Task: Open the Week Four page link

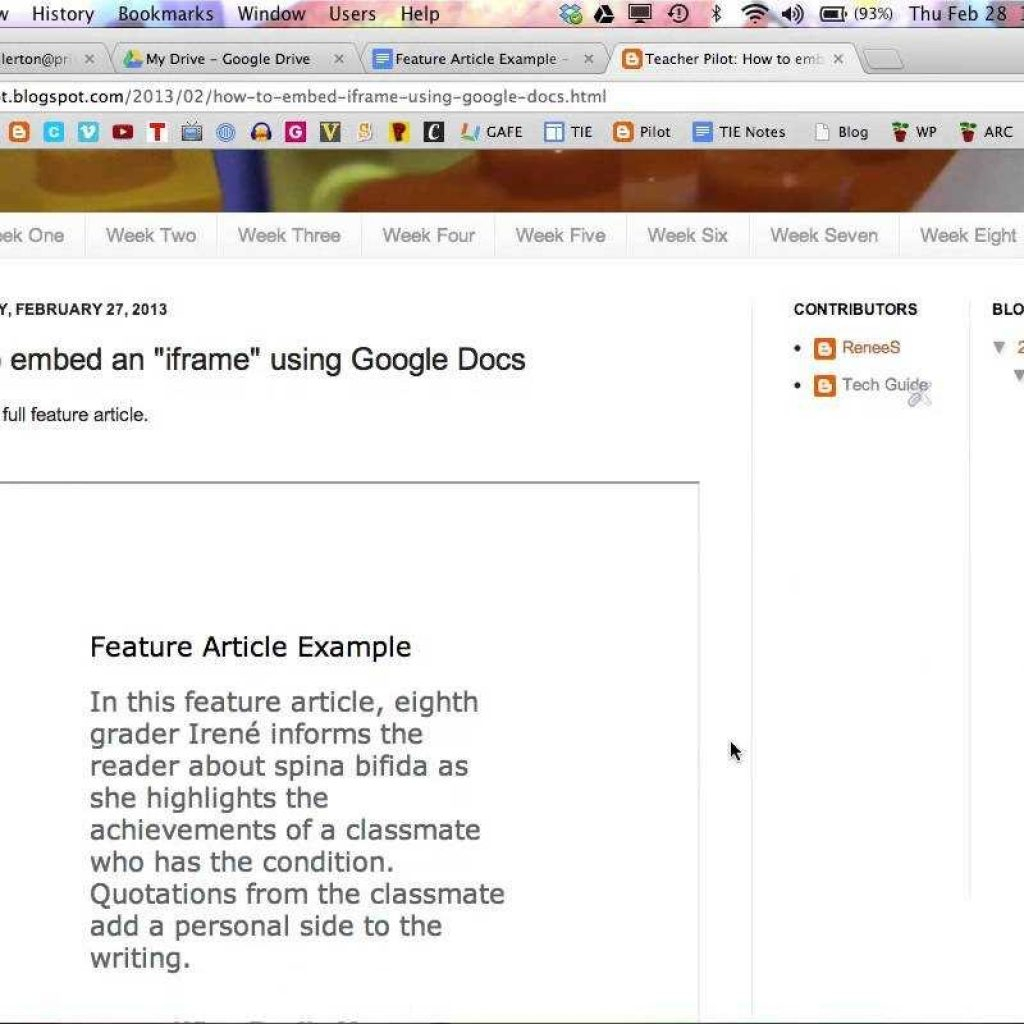Action: pos(428,236)
